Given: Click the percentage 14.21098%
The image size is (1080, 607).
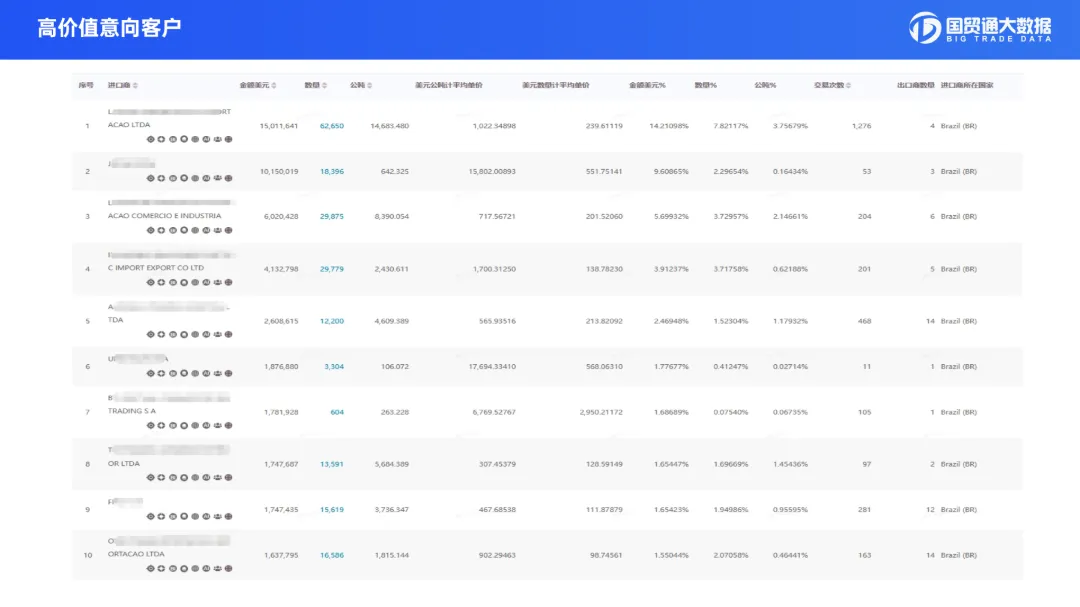Looking at the screenshot, I should [669, 126].
